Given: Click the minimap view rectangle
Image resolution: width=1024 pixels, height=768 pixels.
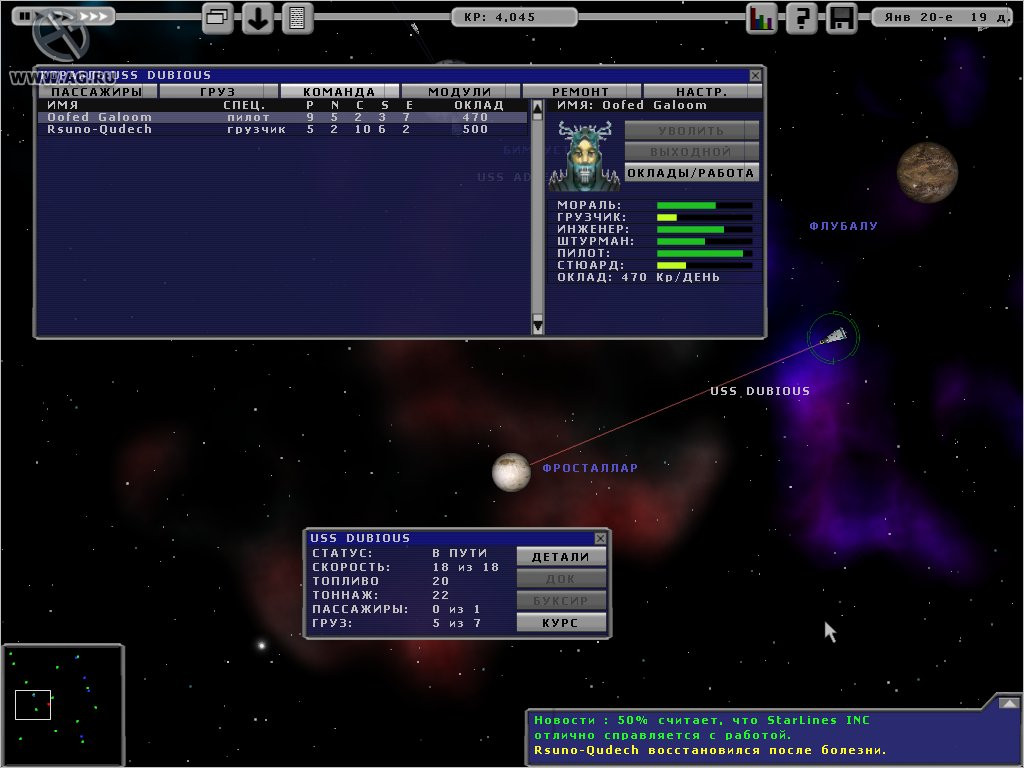Looking at the screenshot, I should (x=33, y=705).
